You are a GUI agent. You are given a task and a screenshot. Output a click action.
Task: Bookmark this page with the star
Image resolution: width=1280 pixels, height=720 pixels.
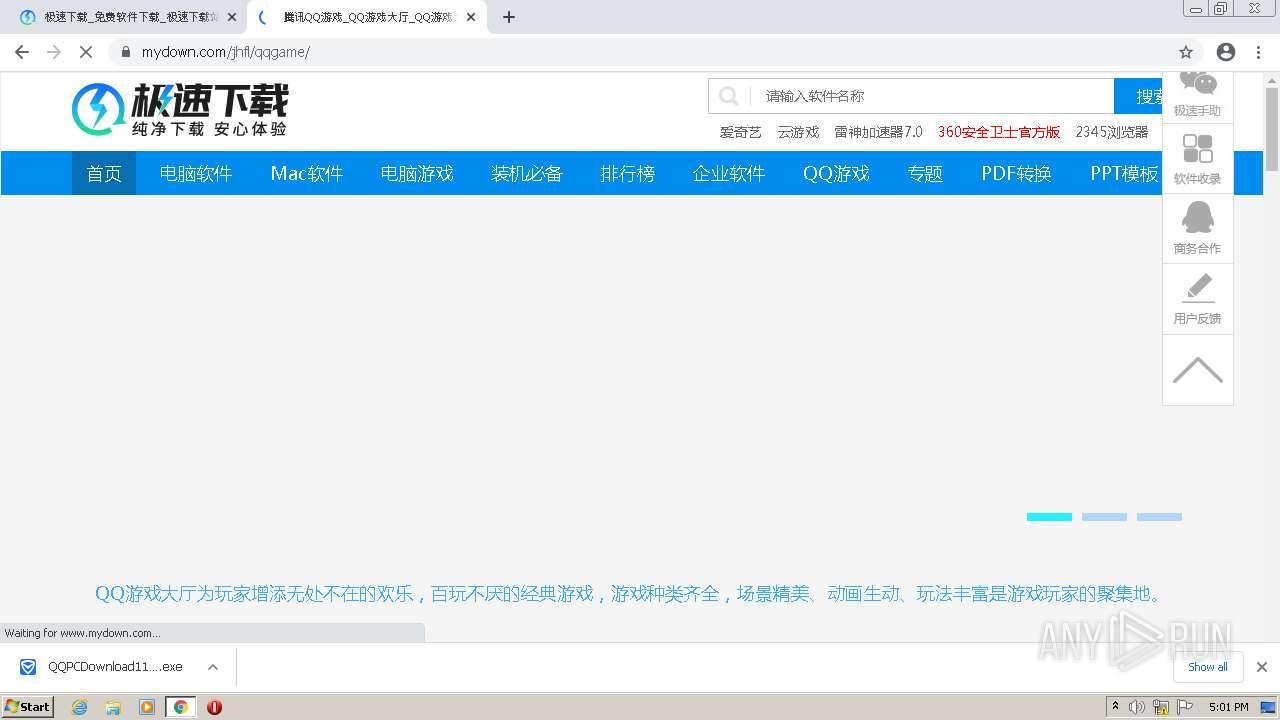coord(1186,52)
